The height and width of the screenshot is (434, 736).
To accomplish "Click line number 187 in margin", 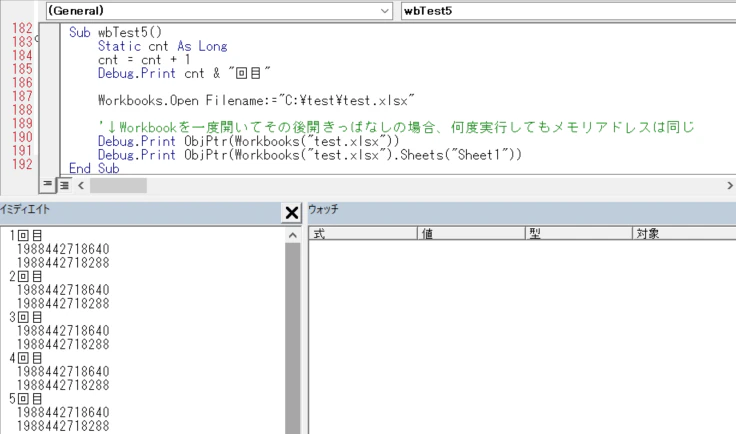I will click(22, 96).
